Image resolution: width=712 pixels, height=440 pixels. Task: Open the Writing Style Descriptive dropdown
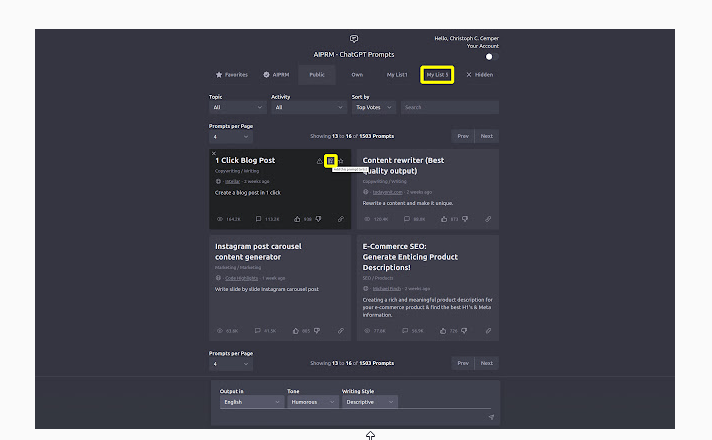(369, 402)
